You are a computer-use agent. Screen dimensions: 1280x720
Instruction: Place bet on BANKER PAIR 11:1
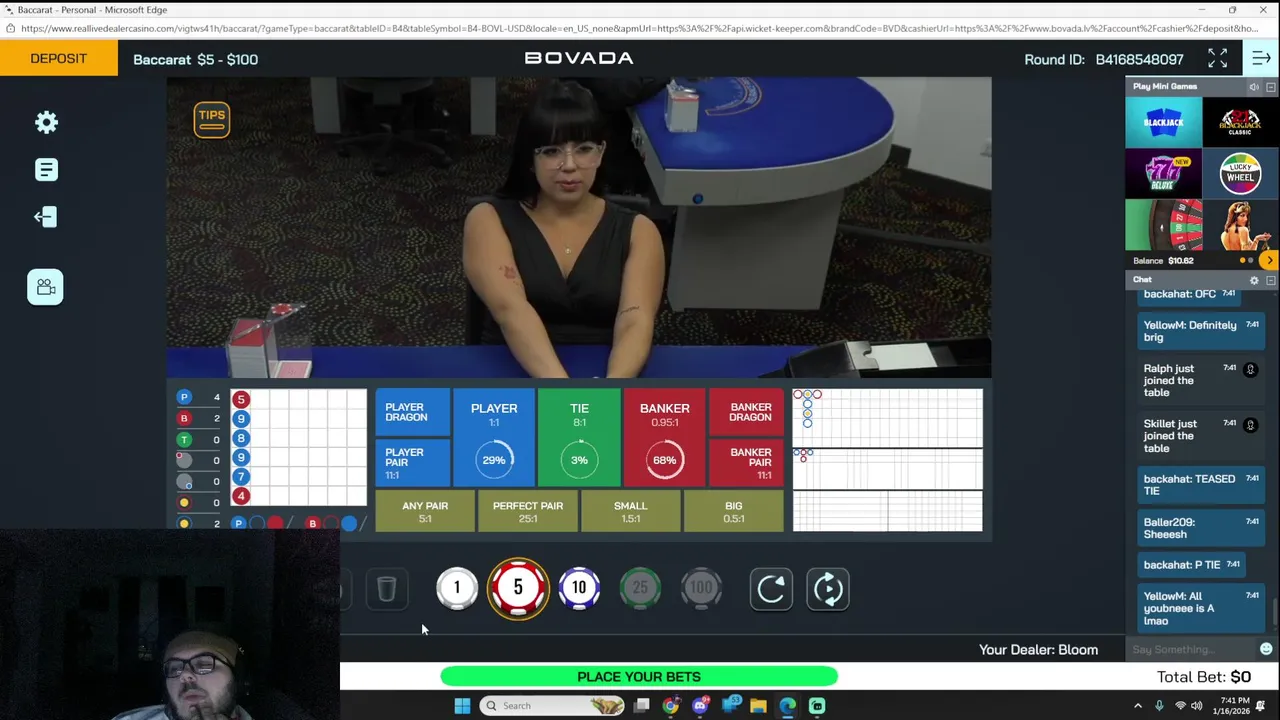click(x=747, y=463)
